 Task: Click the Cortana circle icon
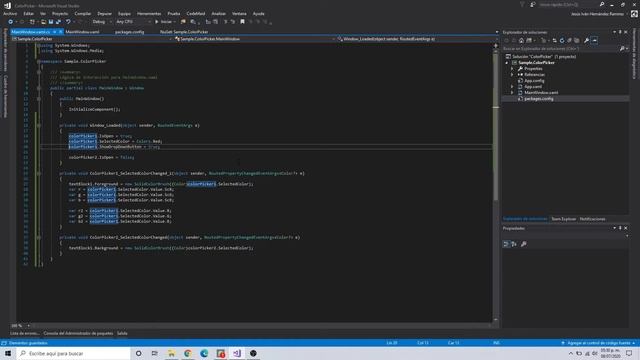138,353
